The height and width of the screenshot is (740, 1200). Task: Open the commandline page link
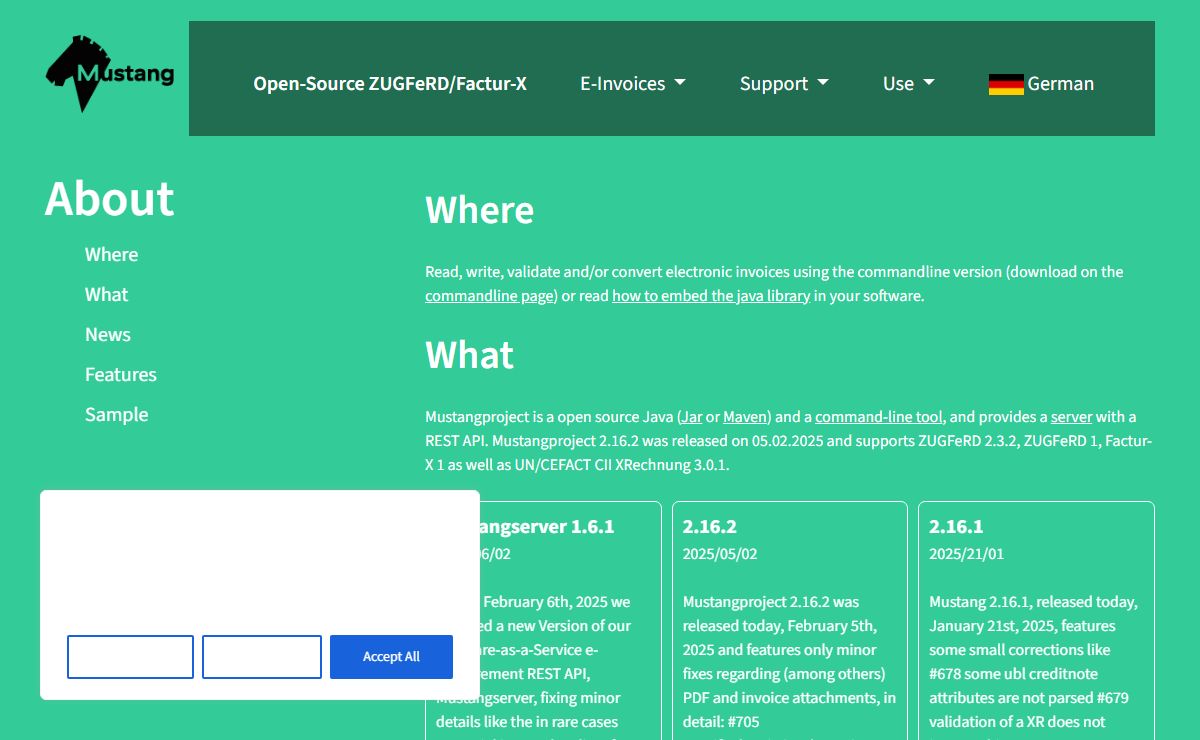489,296
